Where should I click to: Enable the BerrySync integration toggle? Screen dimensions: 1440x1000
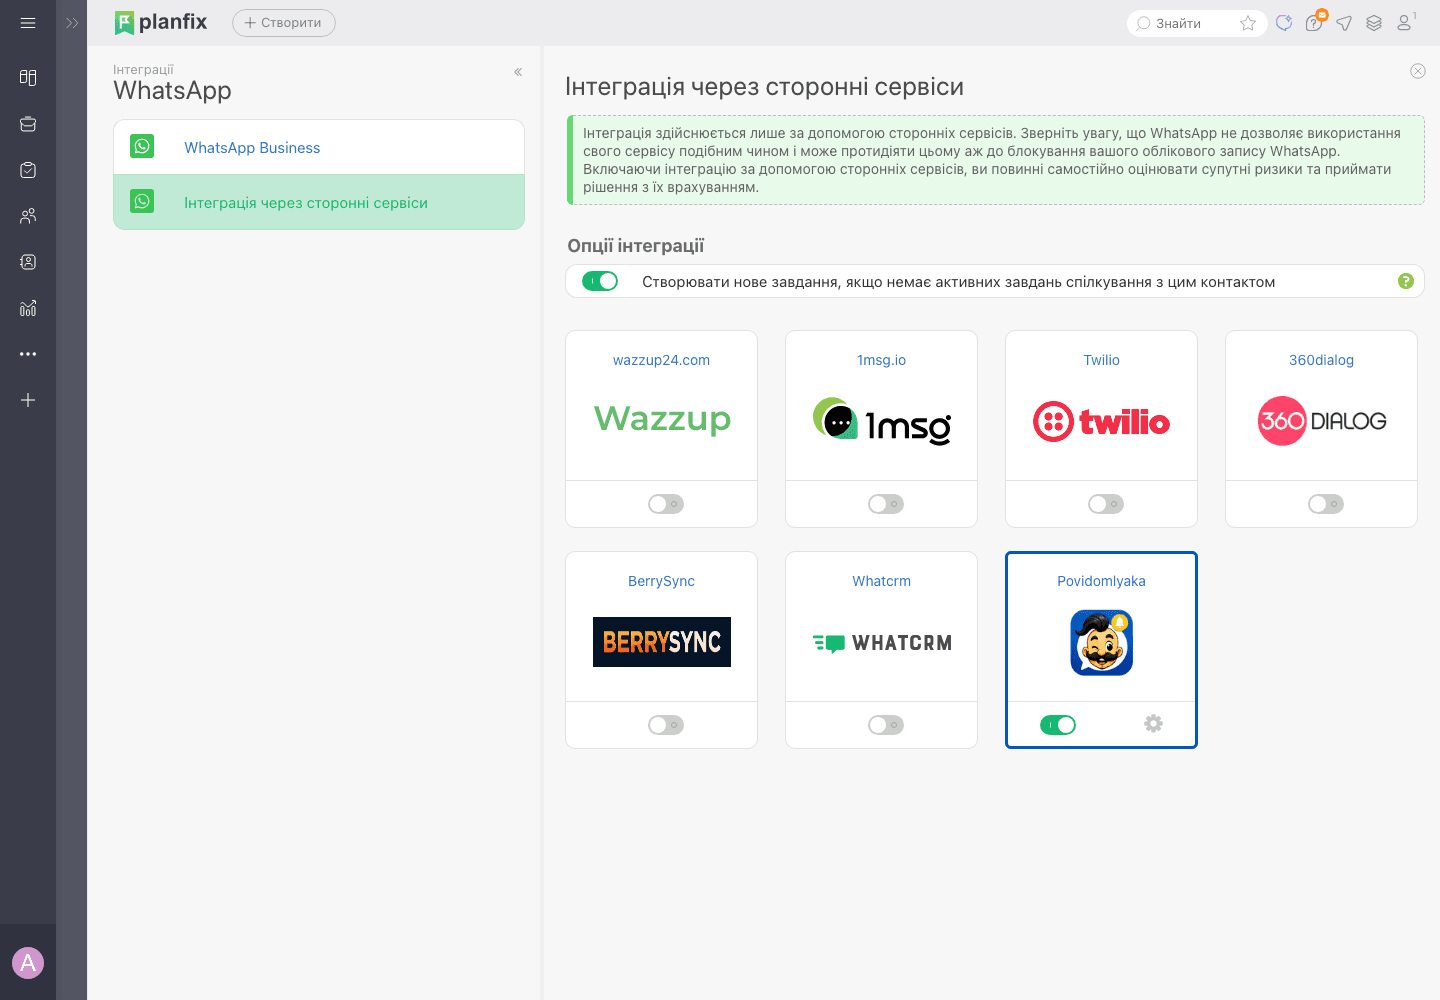pyautogui.click(x=666, y=725)
